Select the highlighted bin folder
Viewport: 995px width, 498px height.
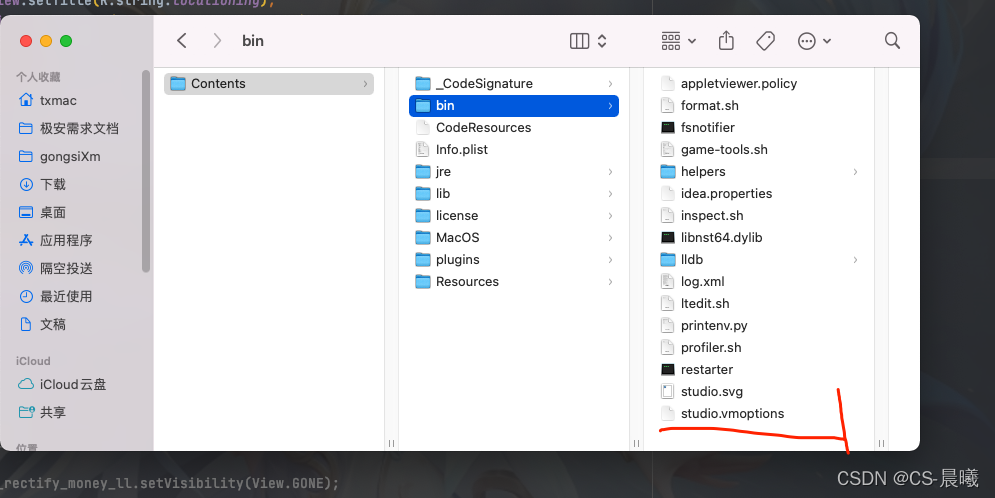[514, 105]
